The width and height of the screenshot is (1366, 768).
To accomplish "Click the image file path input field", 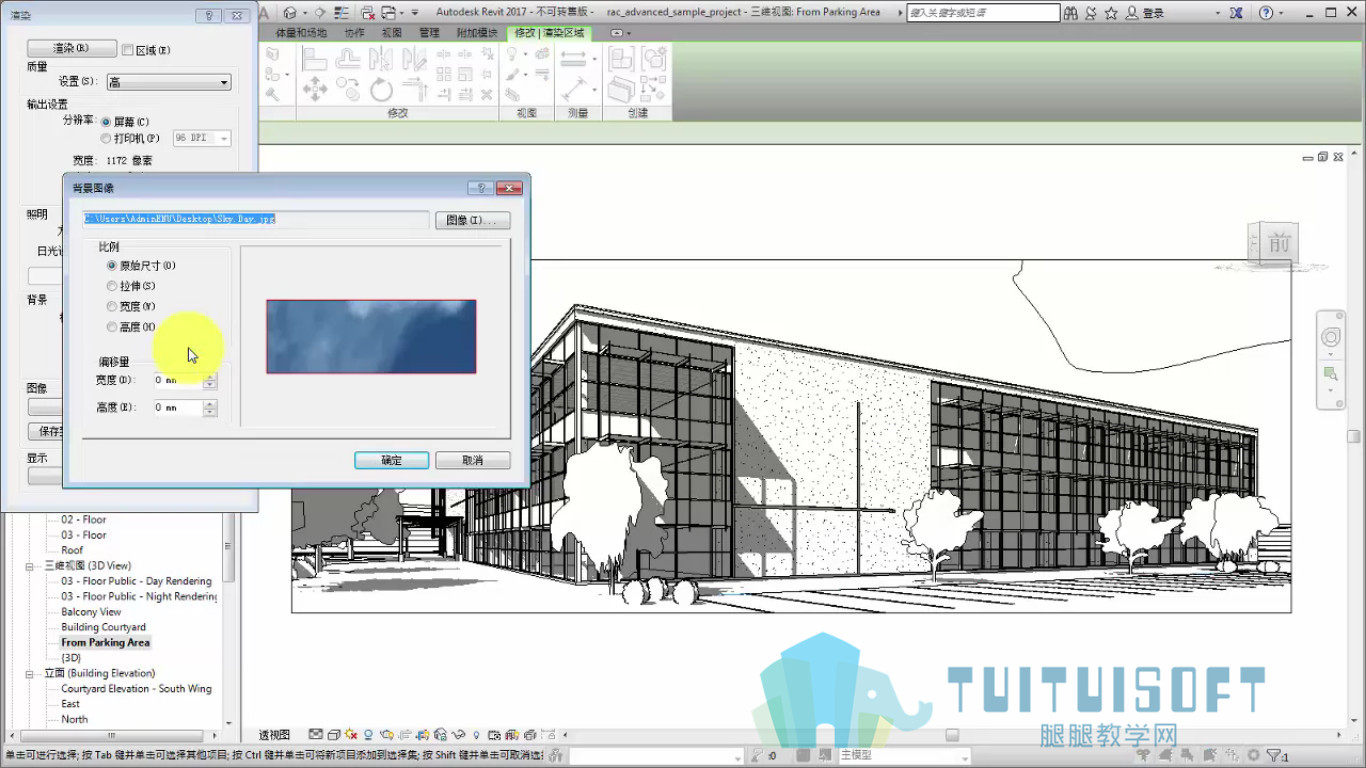I will [256, 219].
